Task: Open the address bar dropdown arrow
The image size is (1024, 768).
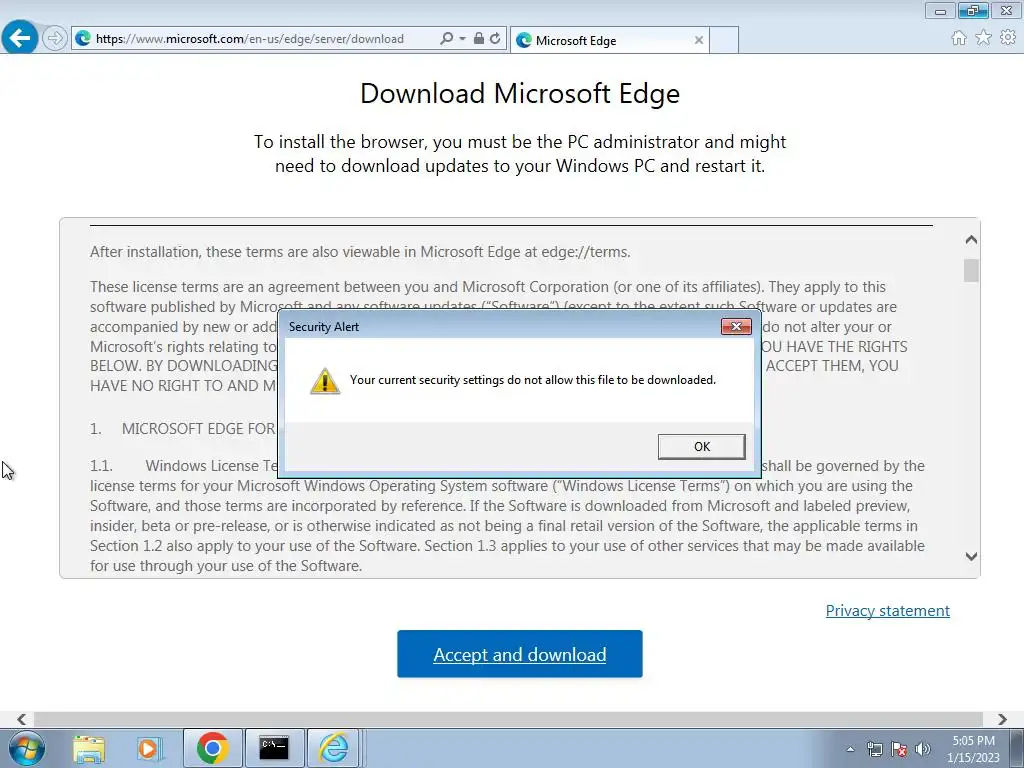Action: pyautogui.click(x=462, y=39)
